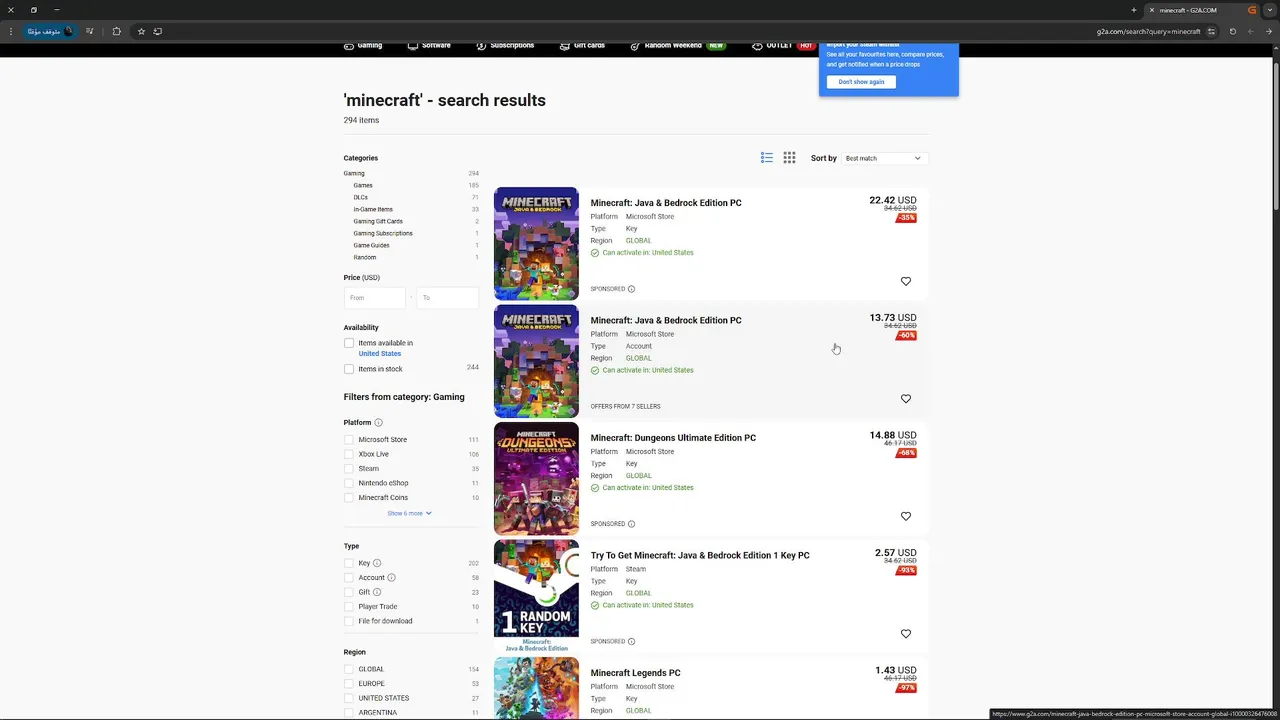Screen dimensions: 1280x720
Task: Click info icon next to Platform filter heading
Action: click(x=378, y=423)
